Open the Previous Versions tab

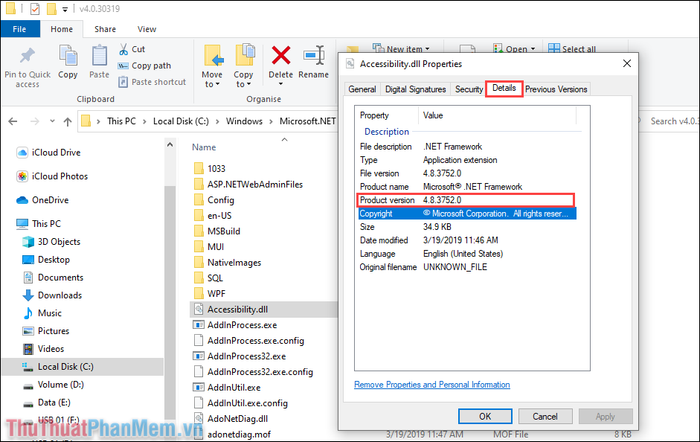click(556, 89)
